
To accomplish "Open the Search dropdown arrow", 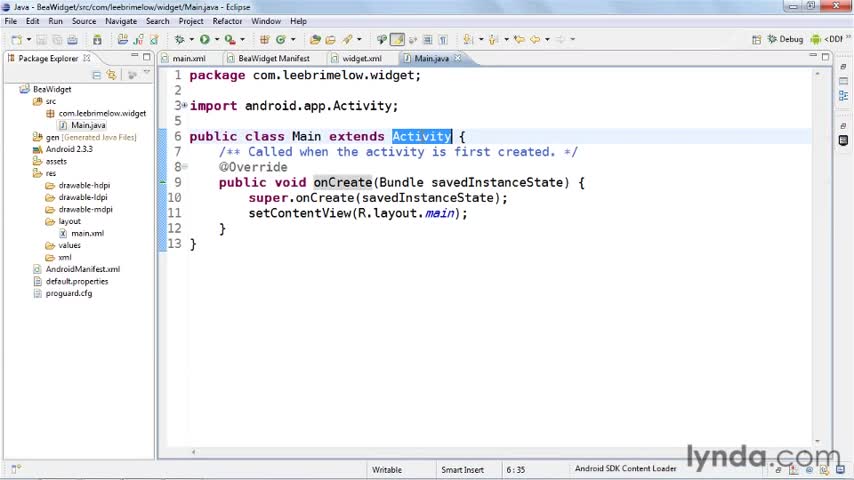I will (x=359, y=40).
